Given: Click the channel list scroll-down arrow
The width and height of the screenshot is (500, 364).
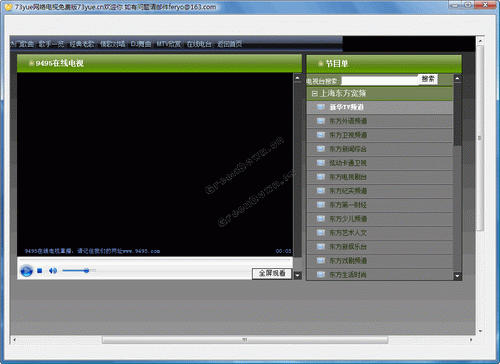Looking at the screenshot, I should (457, 276).
